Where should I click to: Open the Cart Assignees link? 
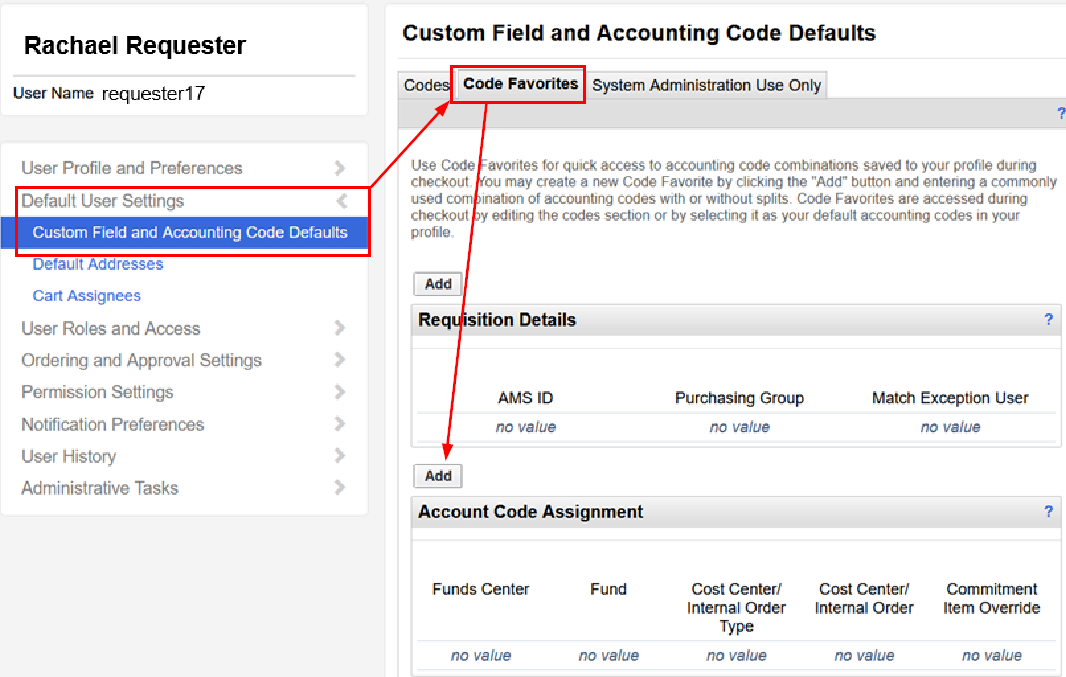pos(87,296)
